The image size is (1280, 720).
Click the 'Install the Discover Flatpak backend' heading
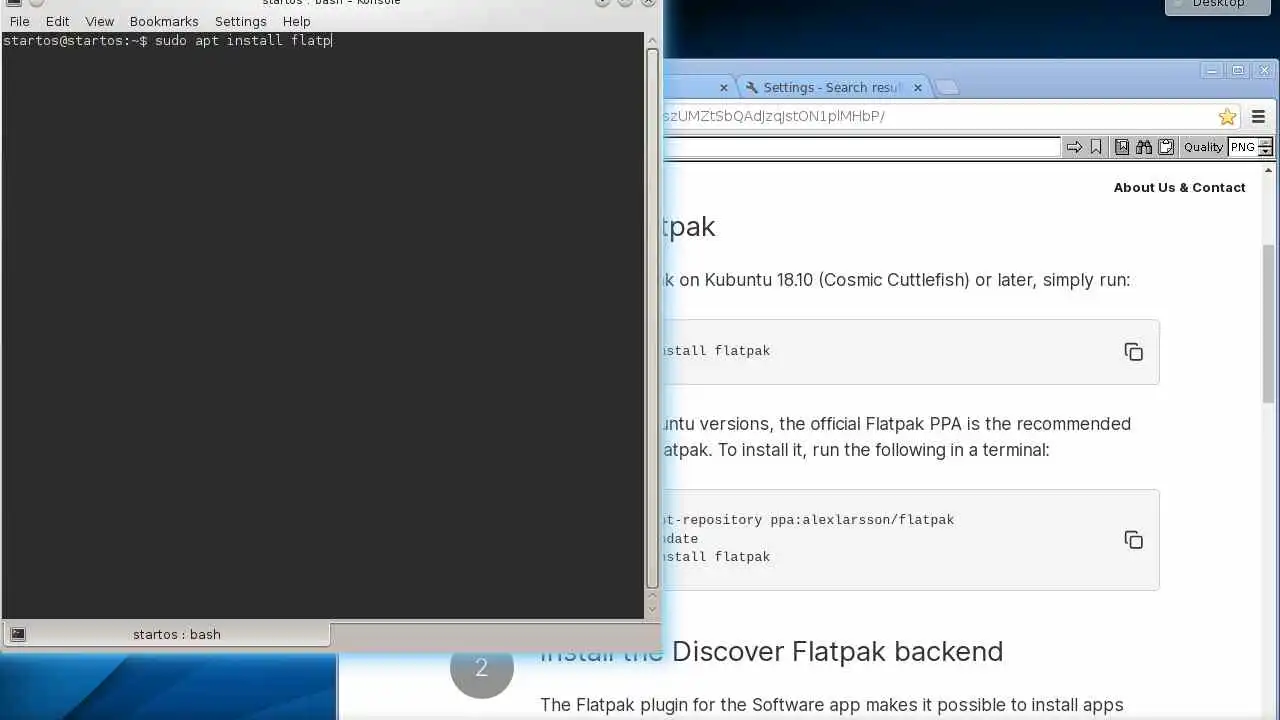[771, 652]
